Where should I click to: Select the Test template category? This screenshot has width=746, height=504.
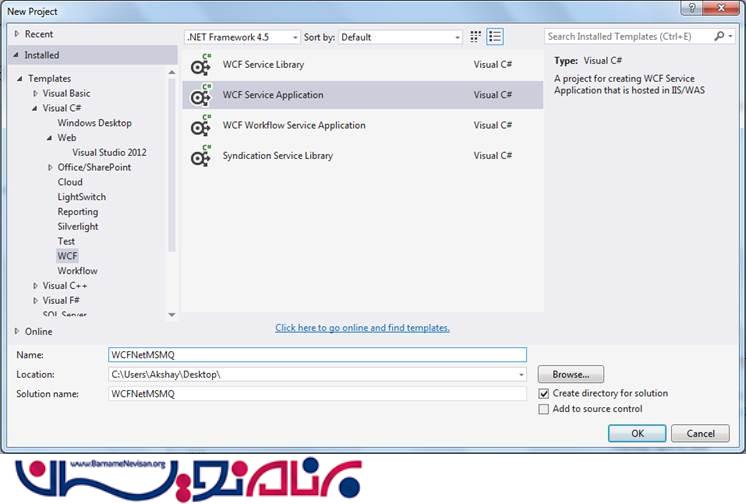pyautogui.click(x=66, y=241)
